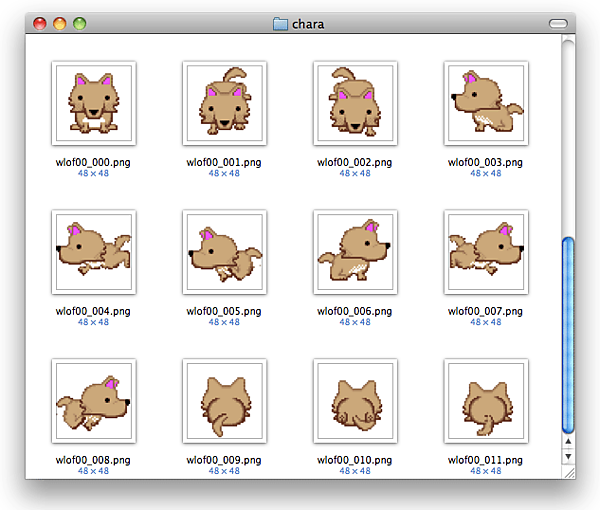The width and height of the screenshot is (600, 510).
Task: Click the wlof00_007.png sprite icon
Action: 486,252
